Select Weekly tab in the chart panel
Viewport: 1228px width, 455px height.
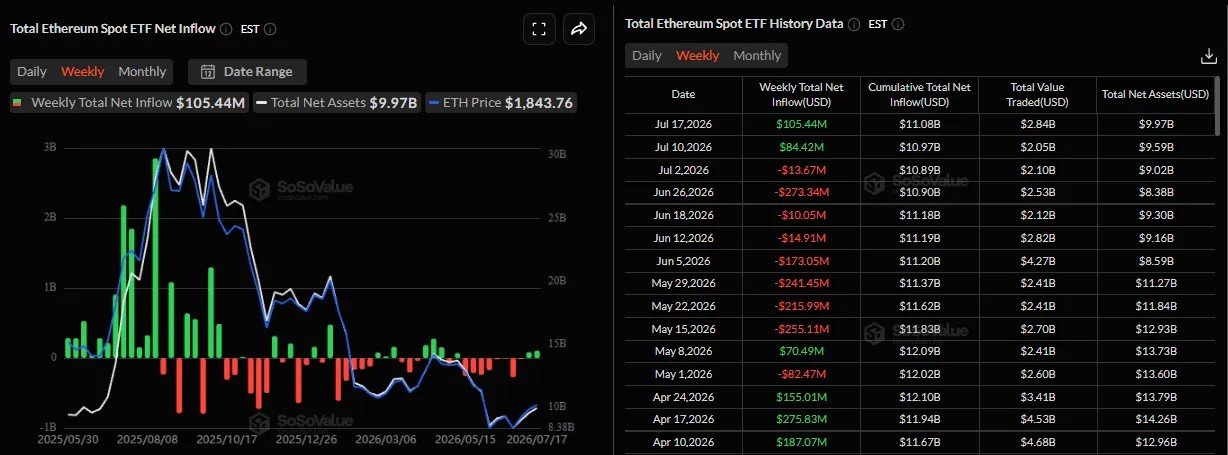coord(82,71)
